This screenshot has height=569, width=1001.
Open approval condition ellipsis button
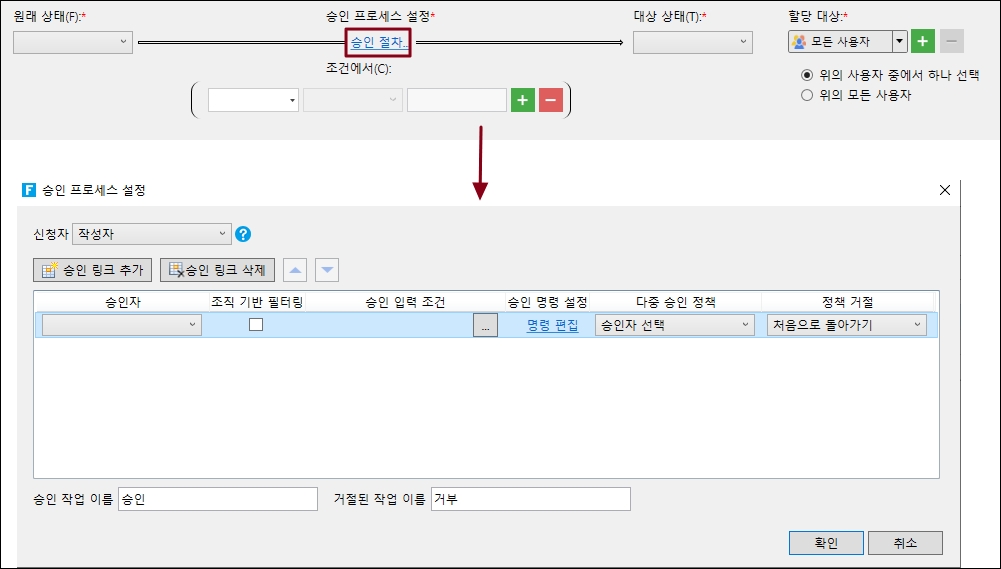click(x=484, y=325)
